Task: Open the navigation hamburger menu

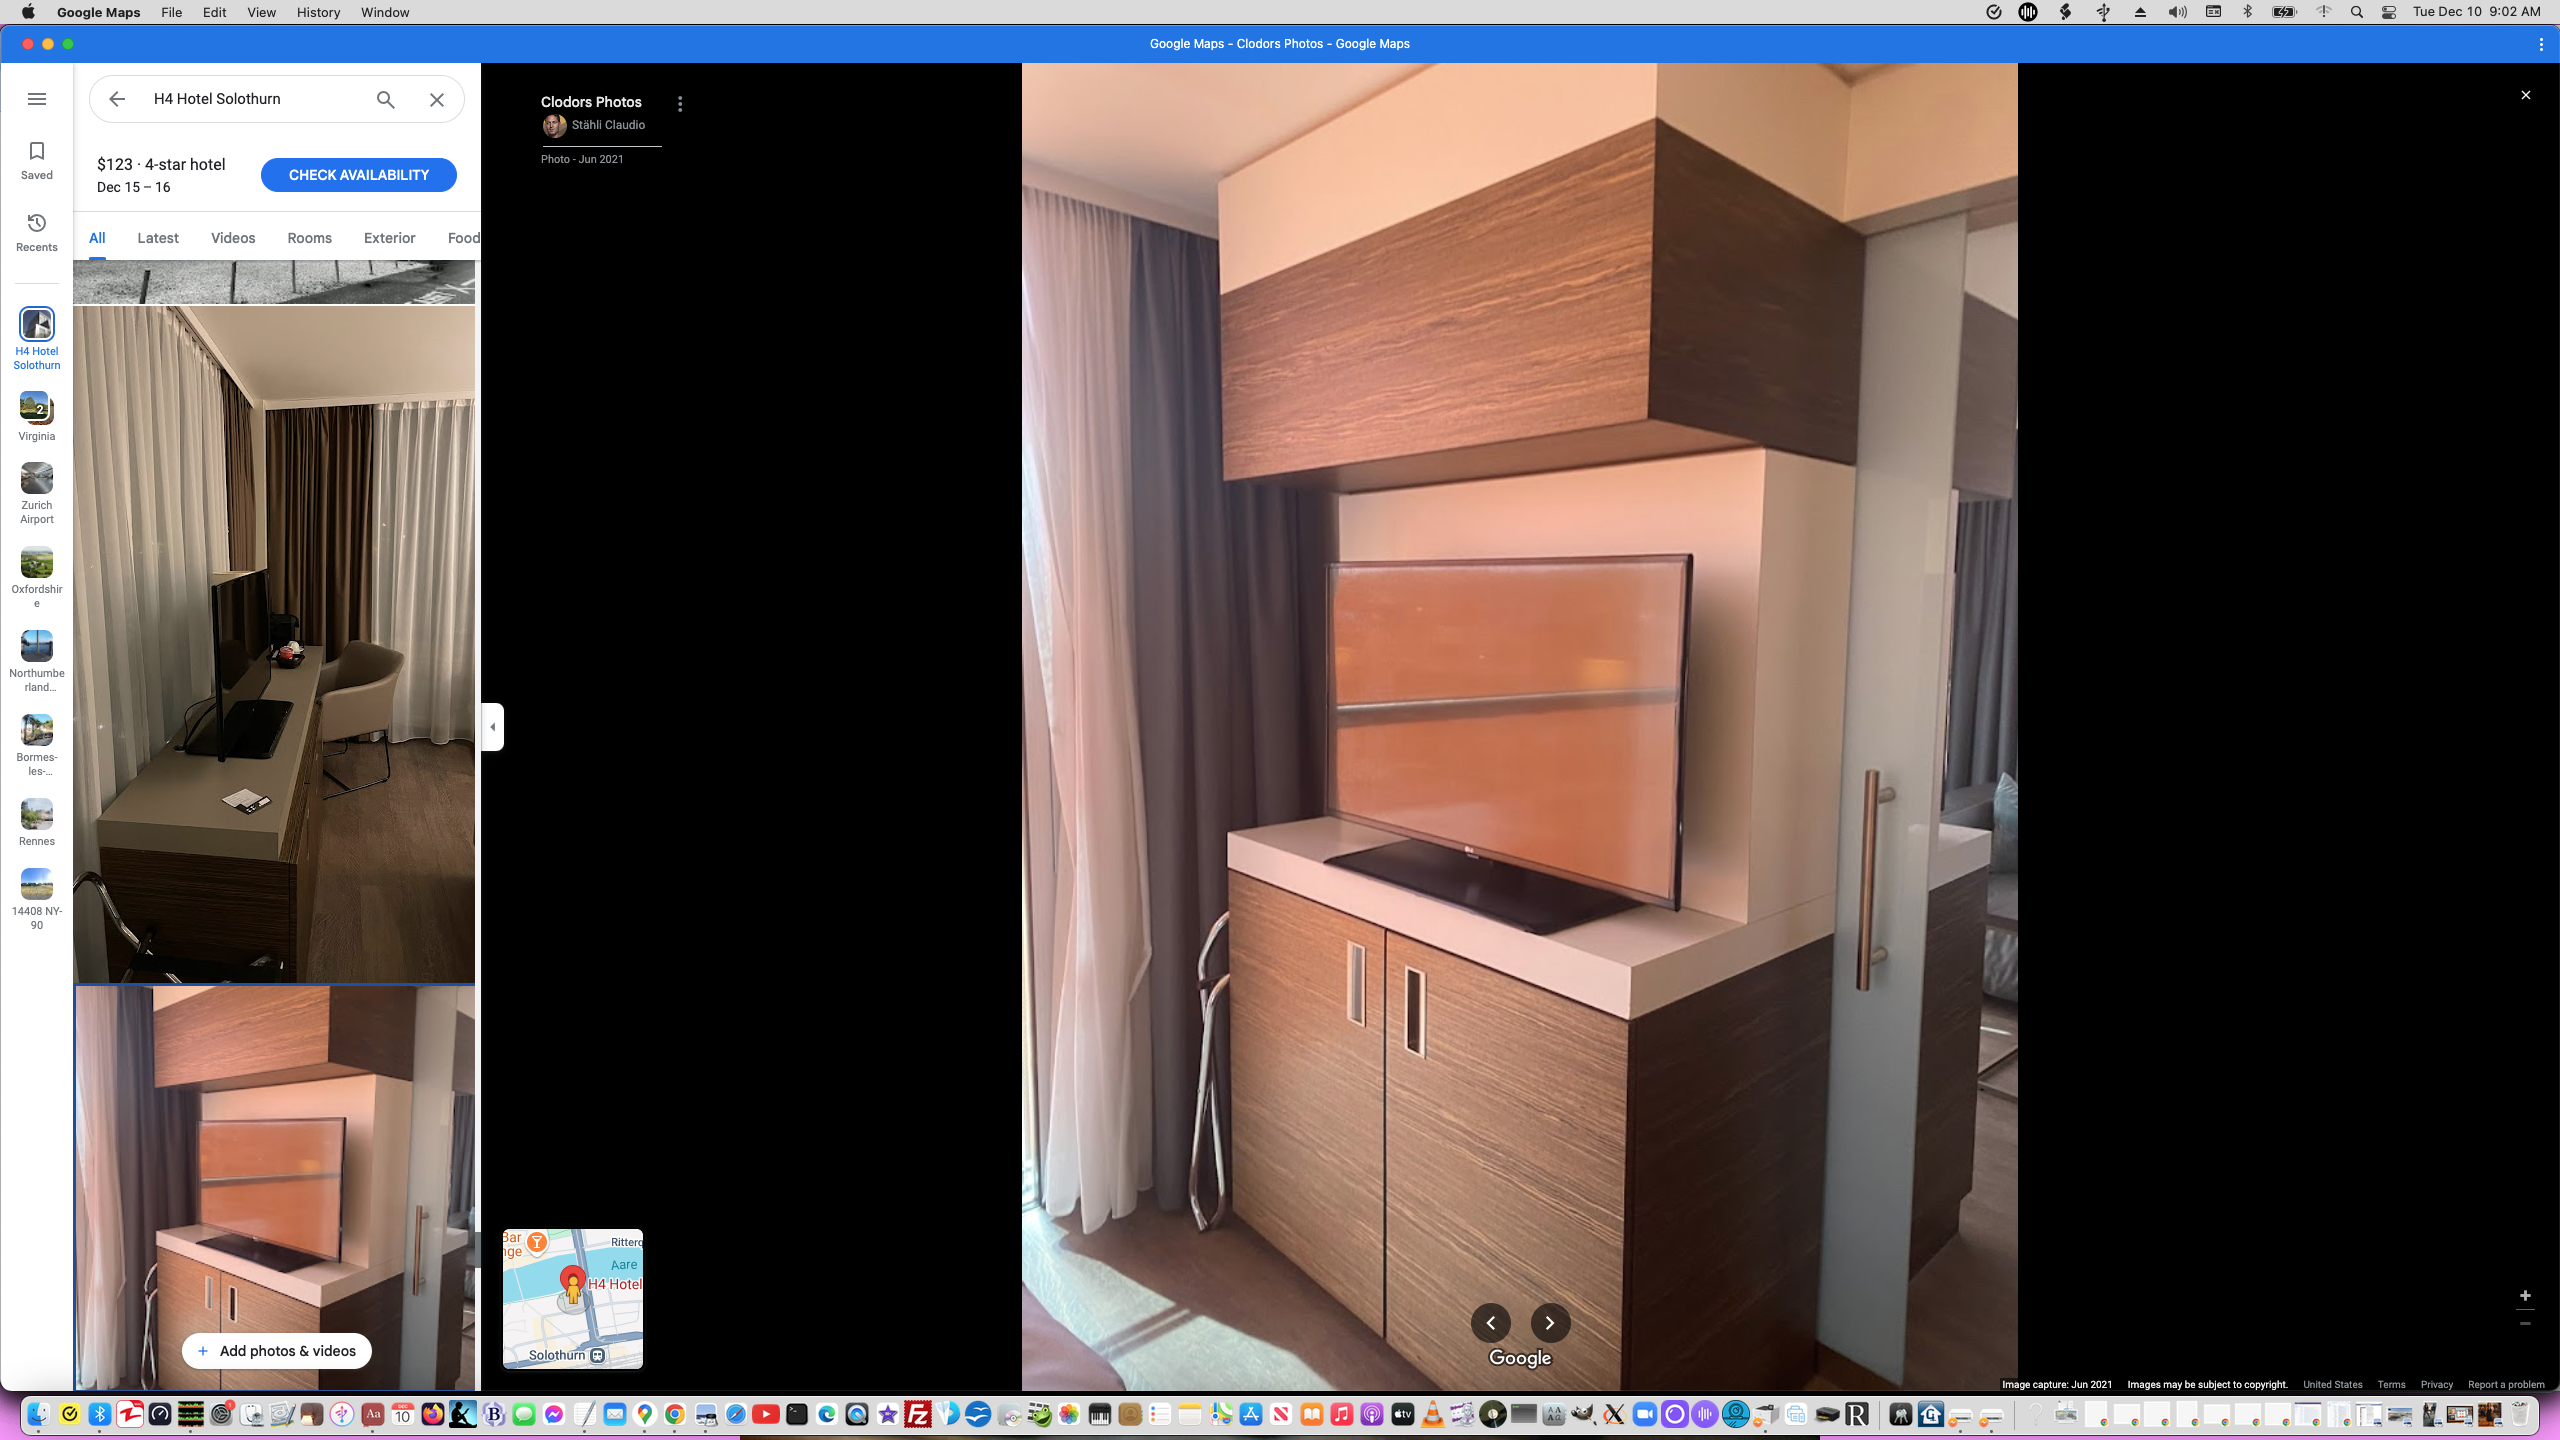Action: click(37, 98)
